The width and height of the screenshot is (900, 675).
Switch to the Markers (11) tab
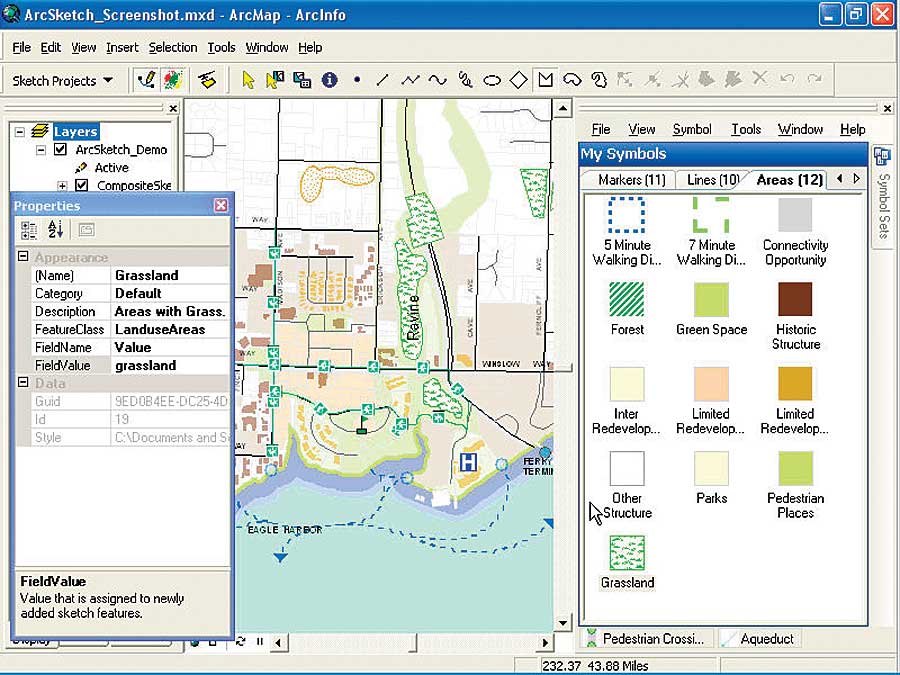631,180
